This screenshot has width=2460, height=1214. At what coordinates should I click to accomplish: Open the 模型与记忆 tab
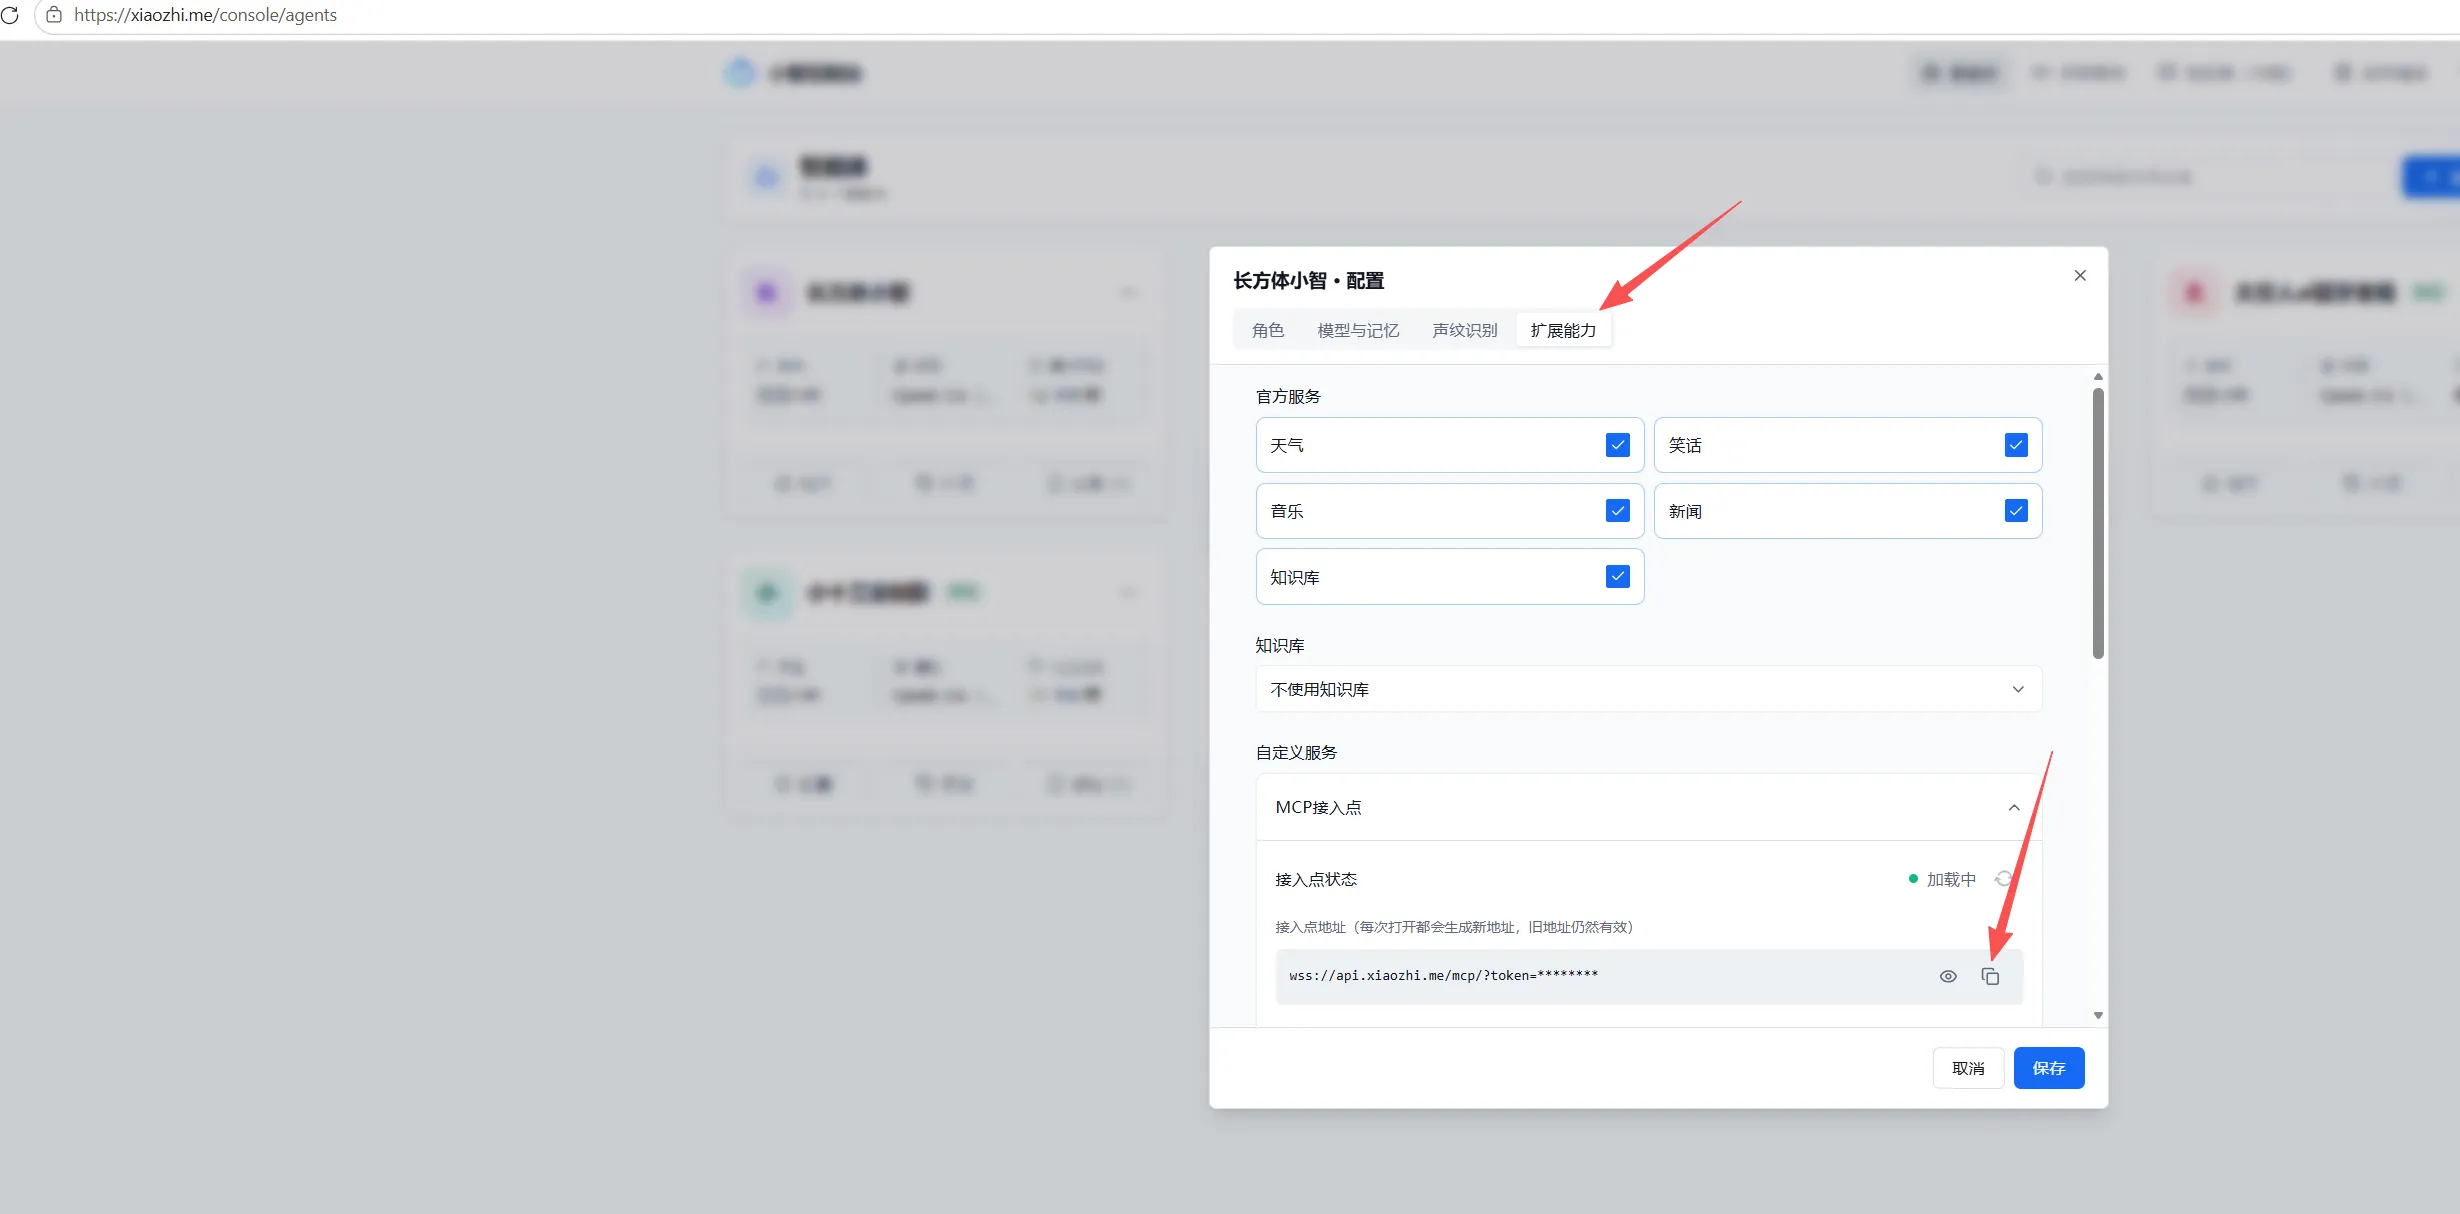1358,330
